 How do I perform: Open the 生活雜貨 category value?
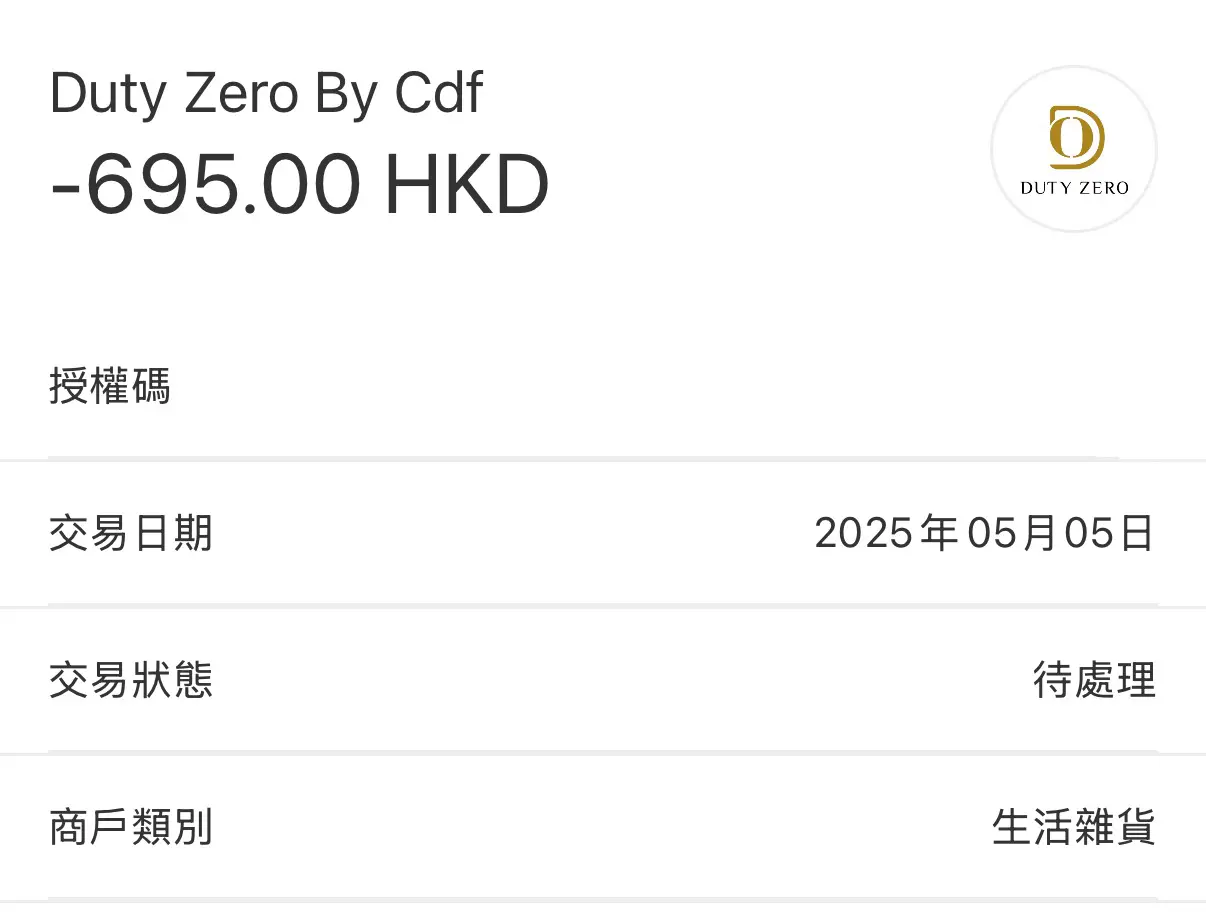coord(1075,828)
